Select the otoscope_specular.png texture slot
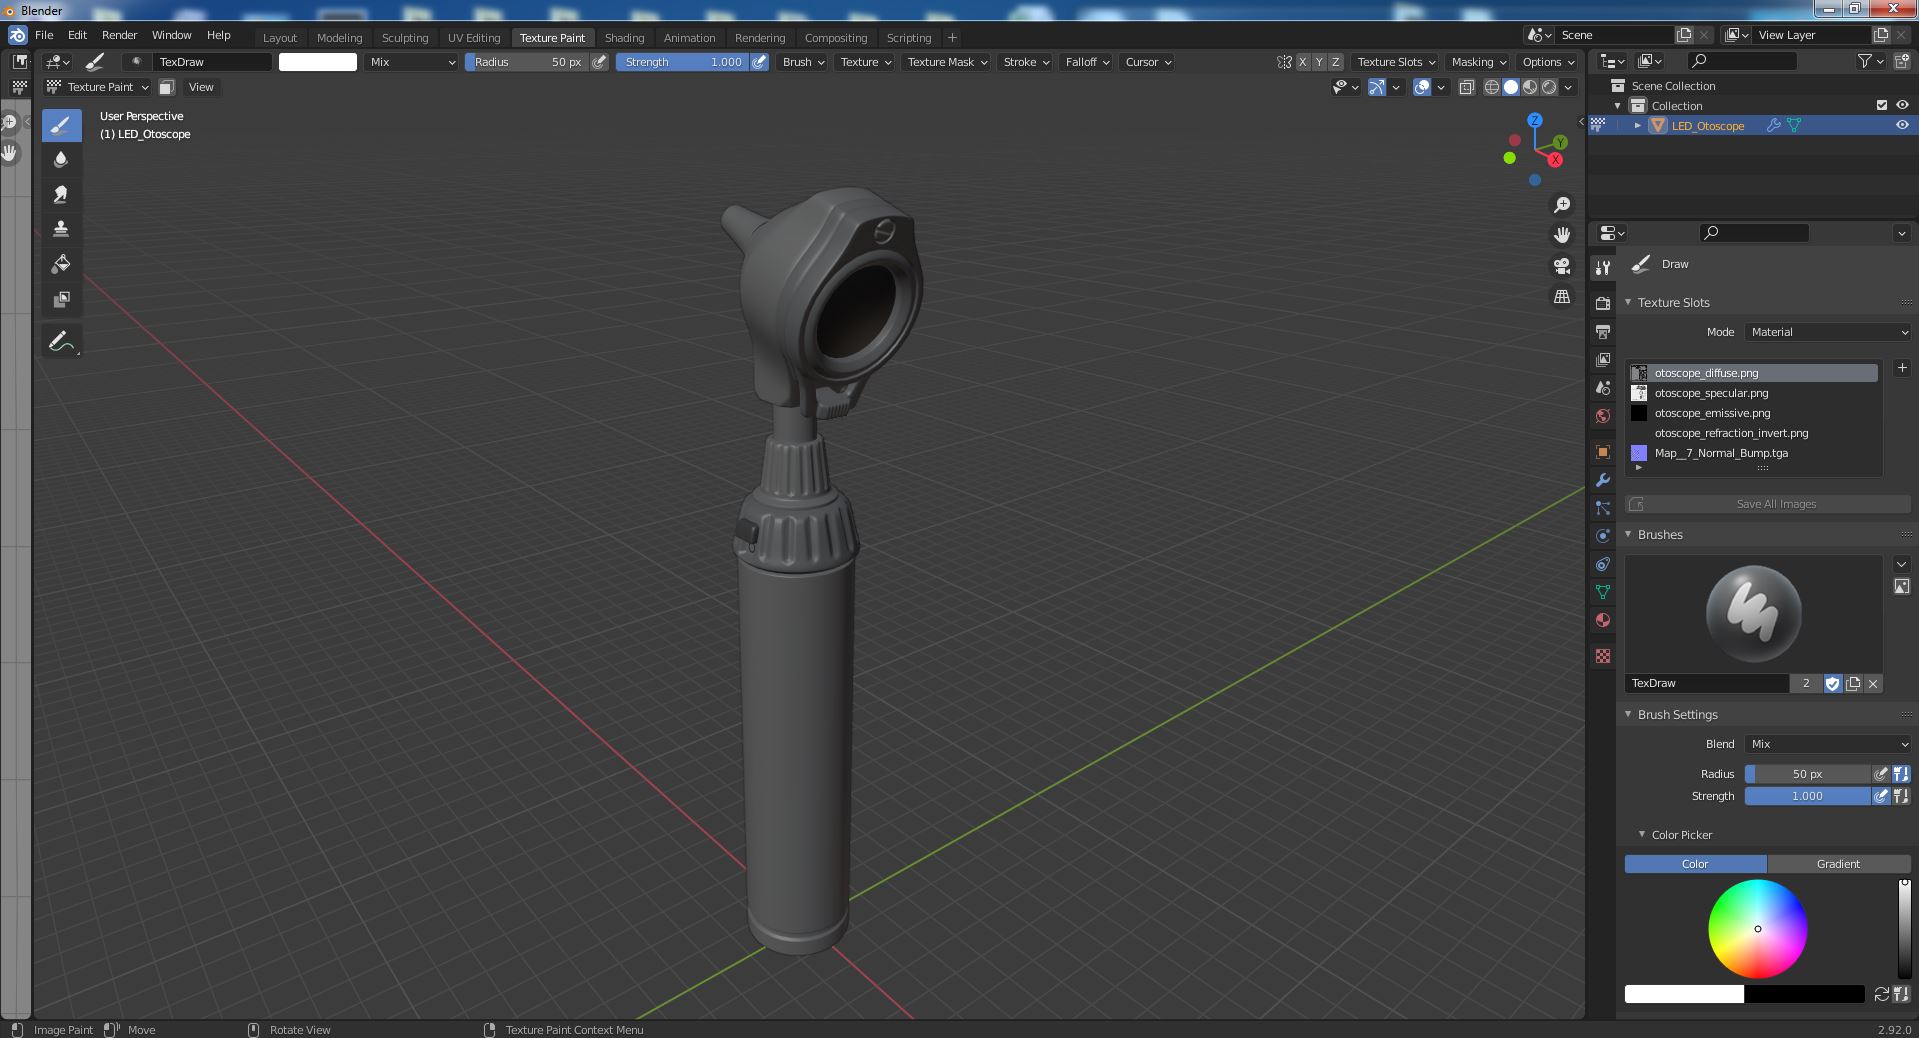1919x1038 pixels. [x=1753, y=393]
